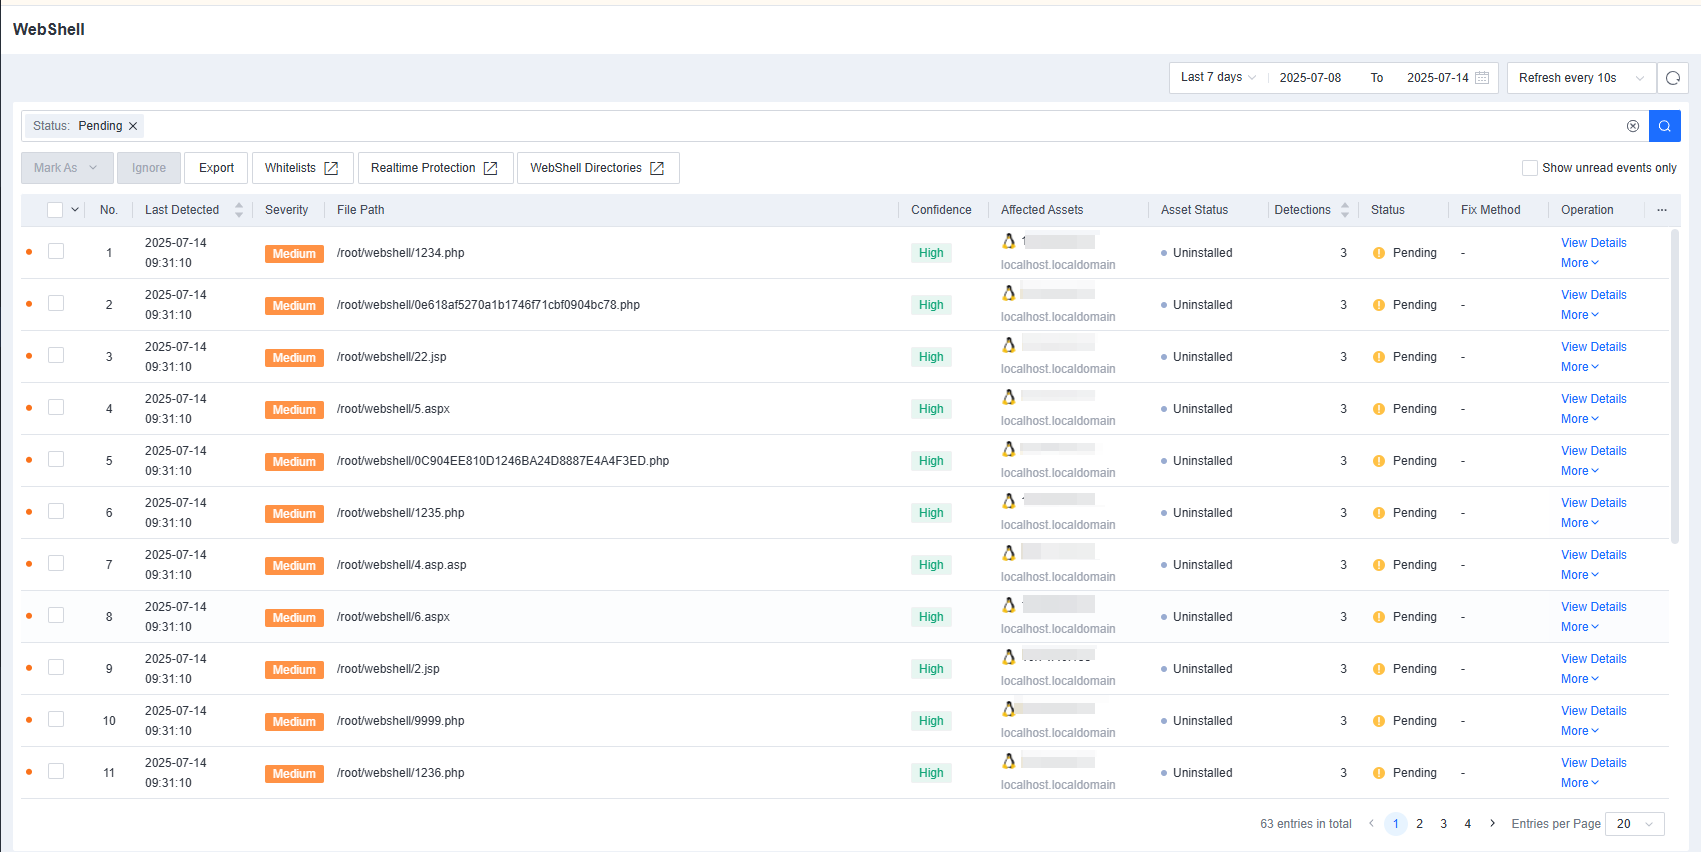This screenshot has height=852, width=1701.
Task: Click Linux penguin icon for 1235.php row
Action: coord(1009,501)
